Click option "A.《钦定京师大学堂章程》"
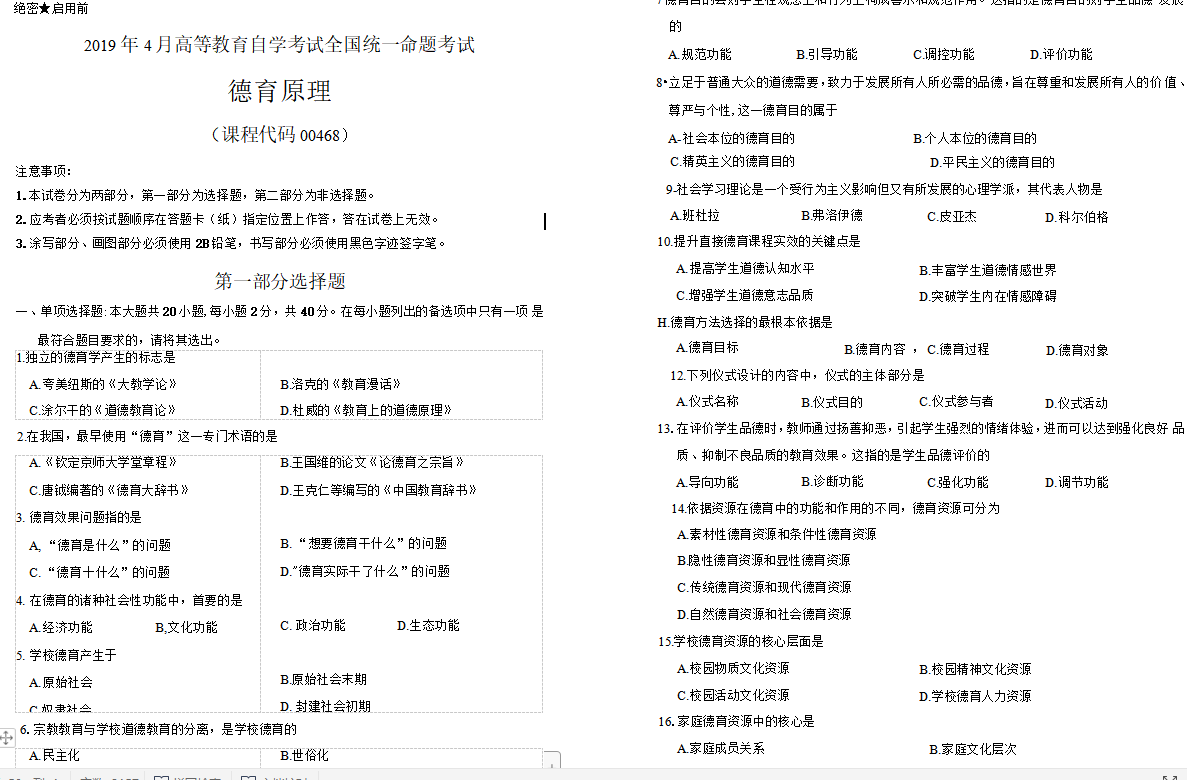 103,463
